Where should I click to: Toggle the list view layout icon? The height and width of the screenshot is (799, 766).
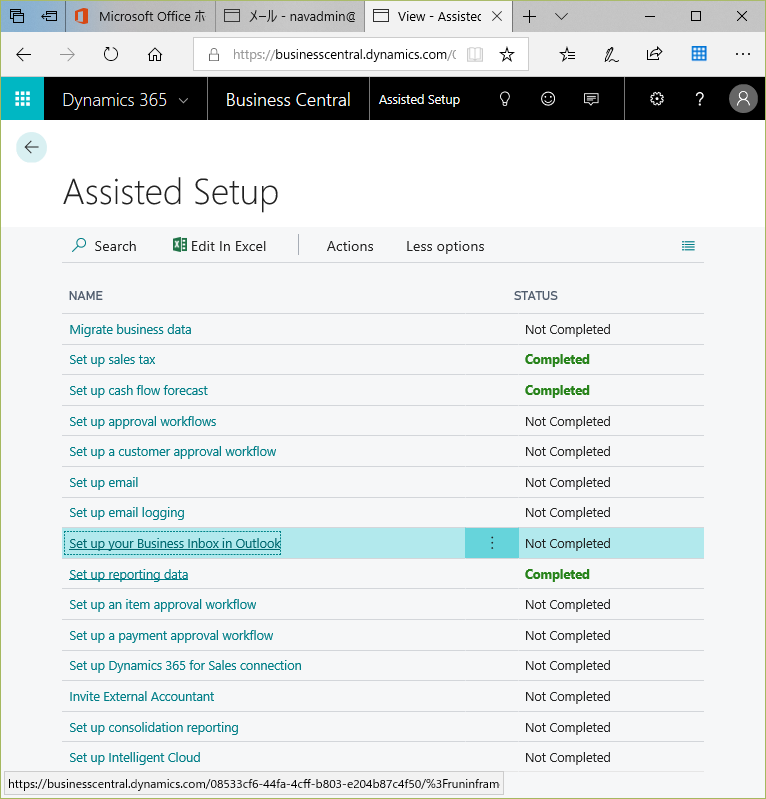point(688,246)
